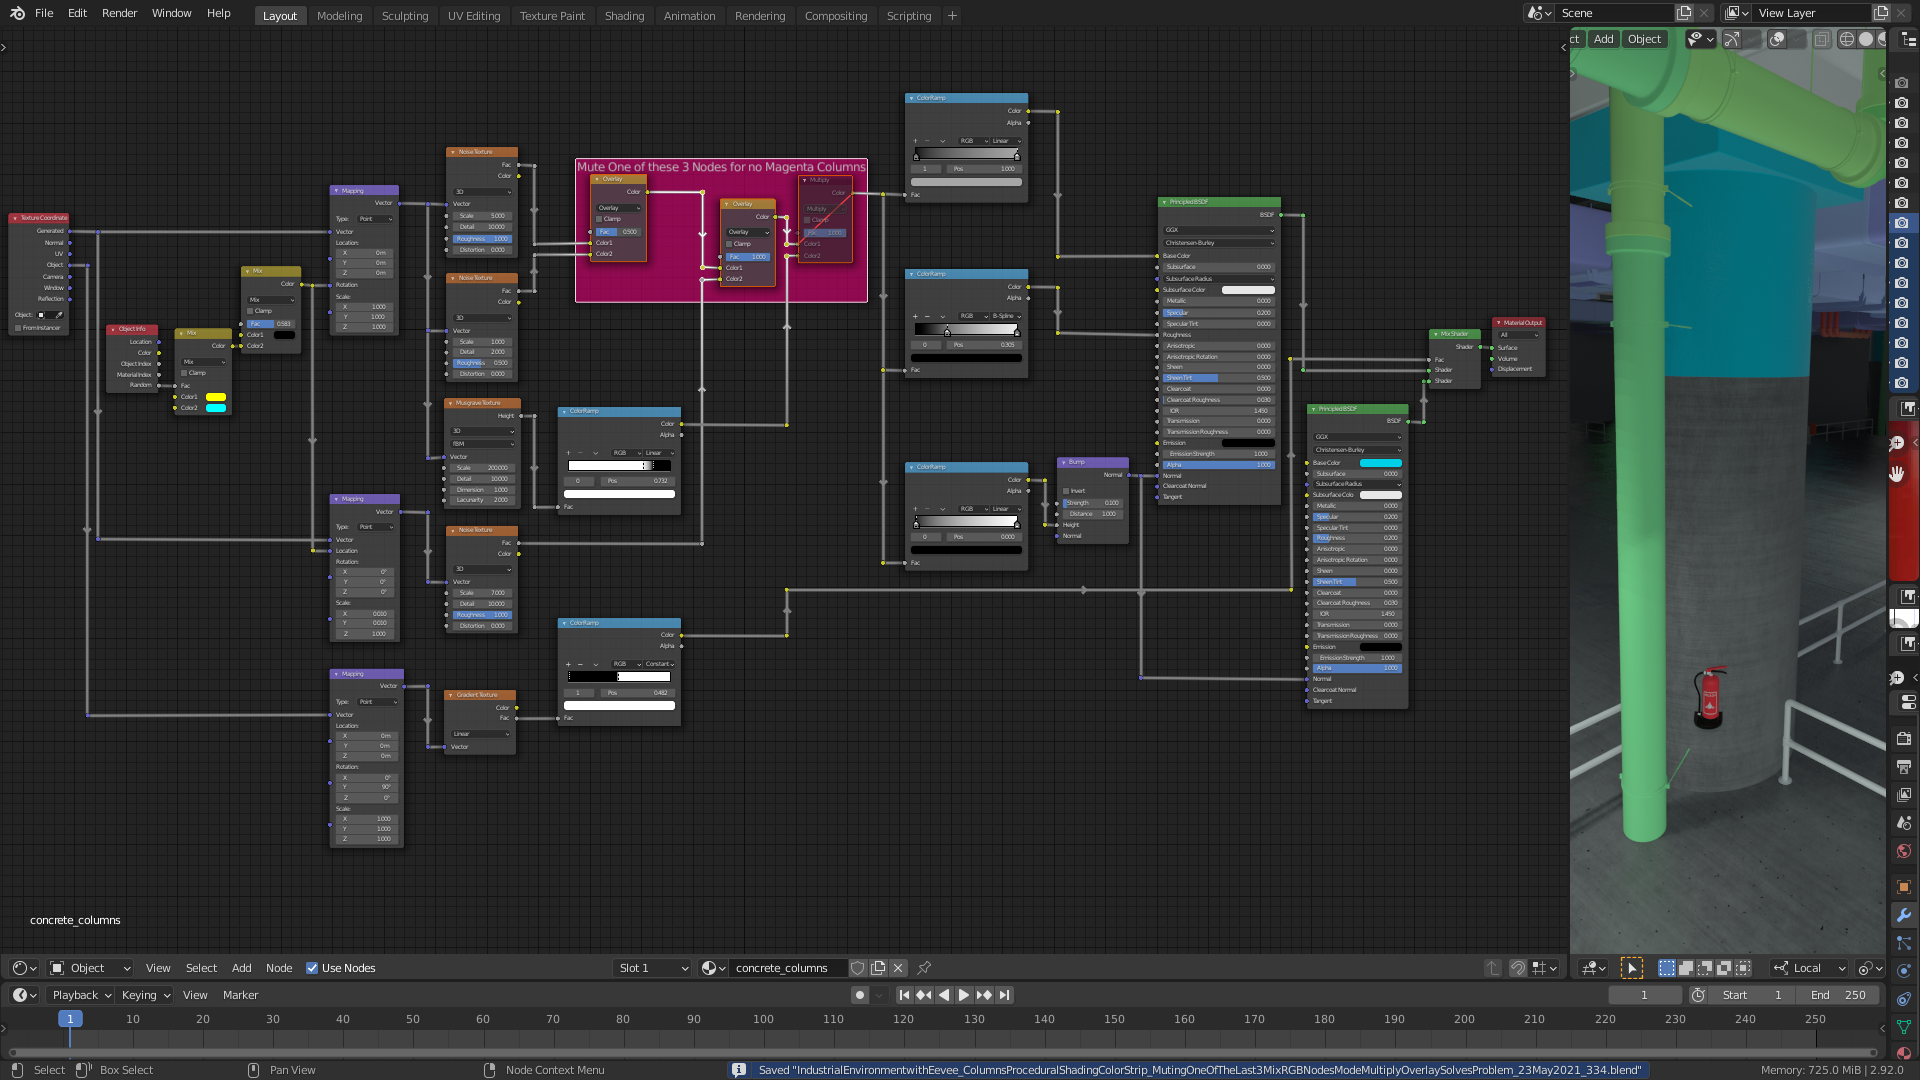Click the Add button in viewport header

click(x=1603, y=39)
